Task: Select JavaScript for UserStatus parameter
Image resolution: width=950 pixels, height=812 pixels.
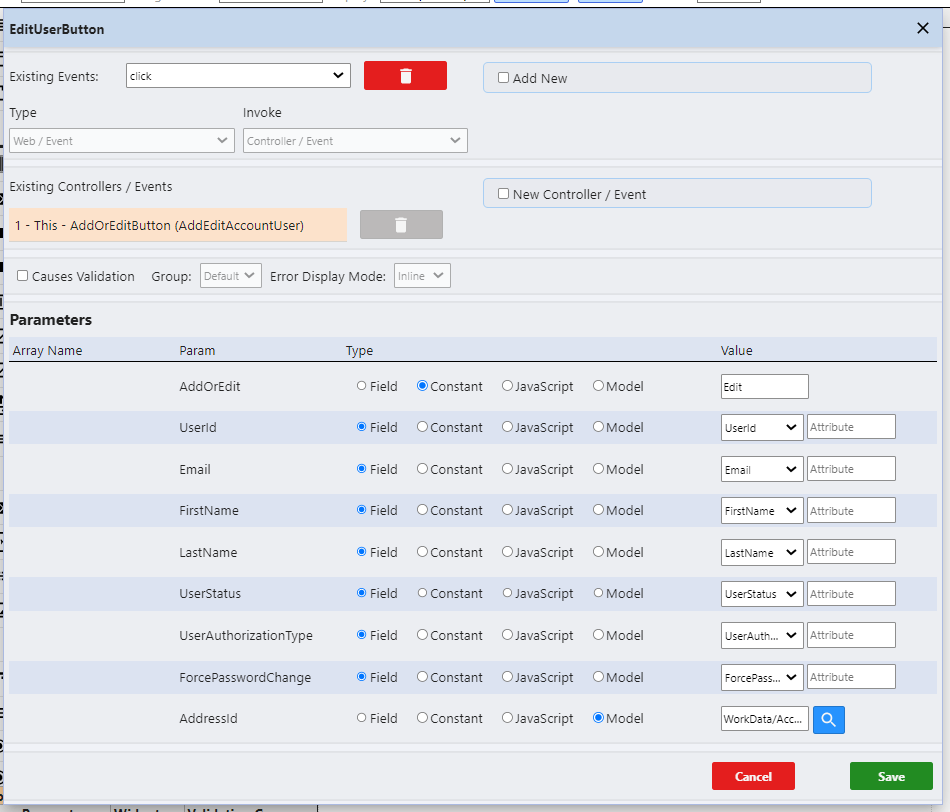Action: (x=507, y=593)
